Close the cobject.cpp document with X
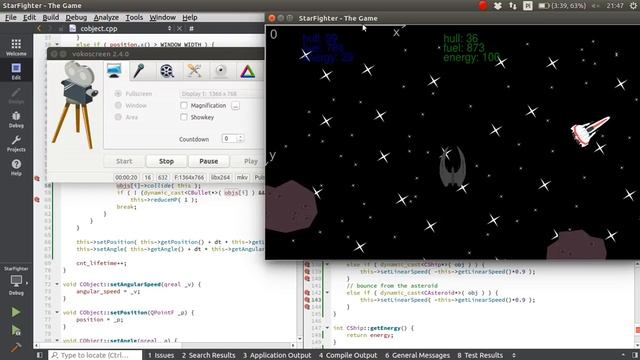 point(179,29)
